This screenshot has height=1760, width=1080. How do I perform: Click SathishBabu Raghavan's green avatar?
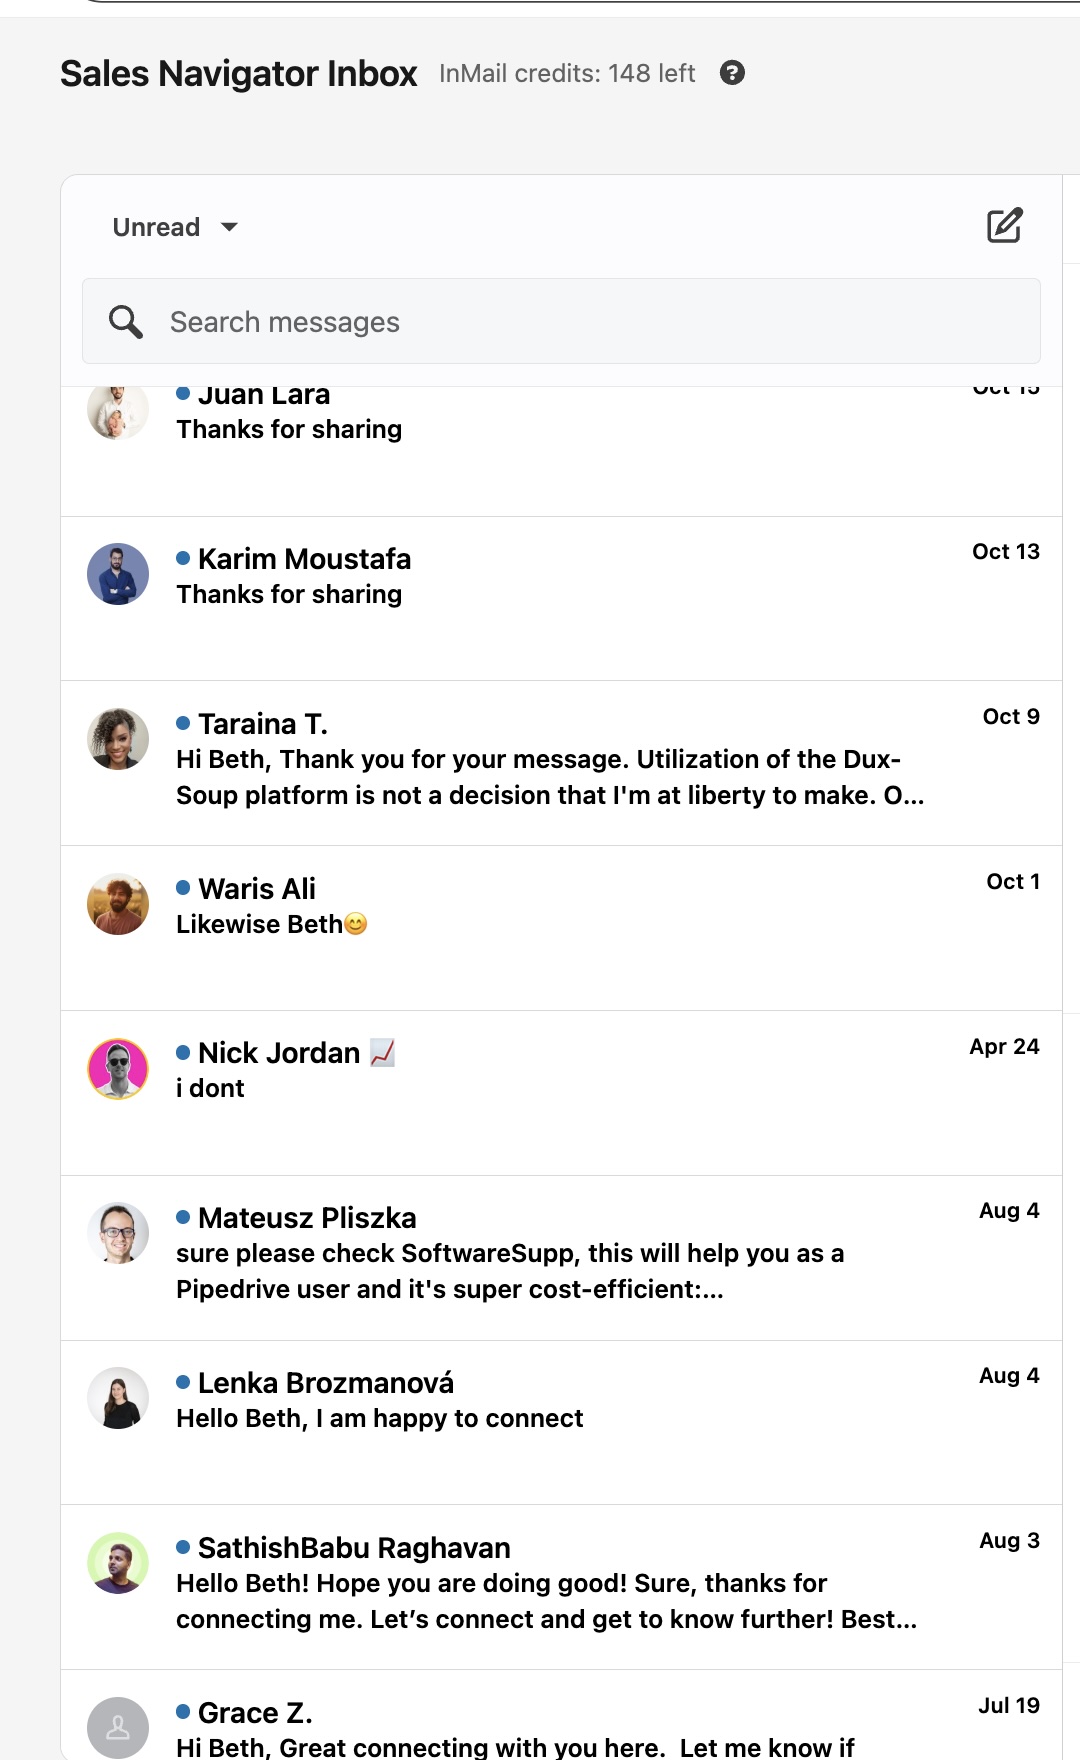(118, 1563)
